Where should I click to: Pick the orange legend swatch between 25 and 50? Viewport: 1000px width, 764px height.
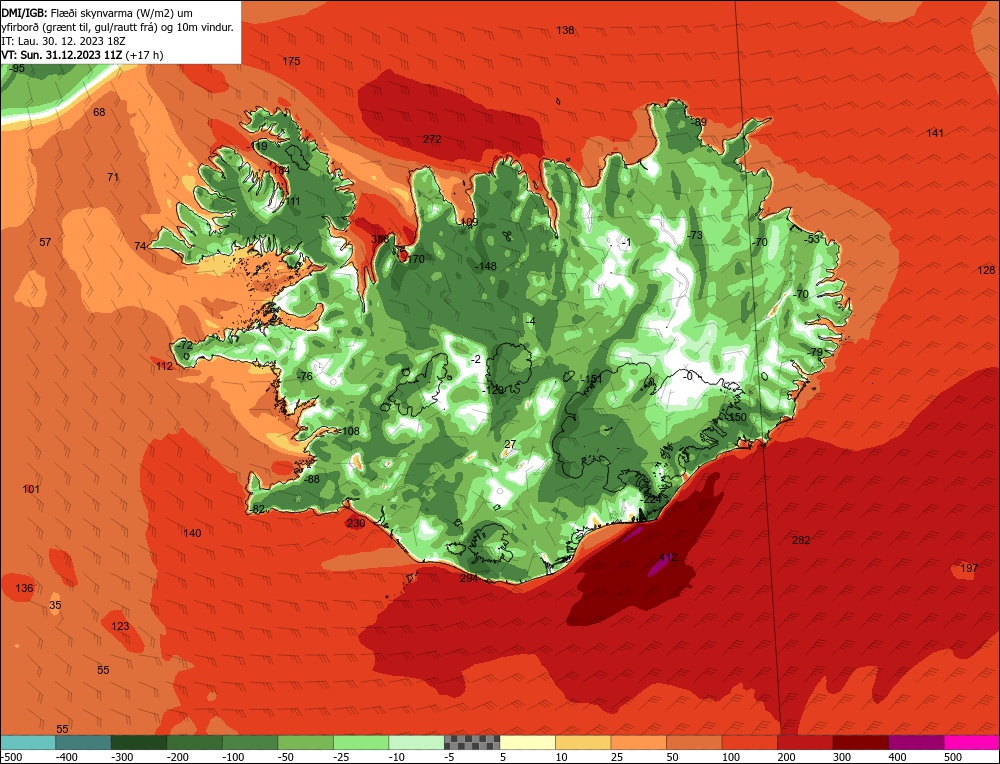pos(638,742)
